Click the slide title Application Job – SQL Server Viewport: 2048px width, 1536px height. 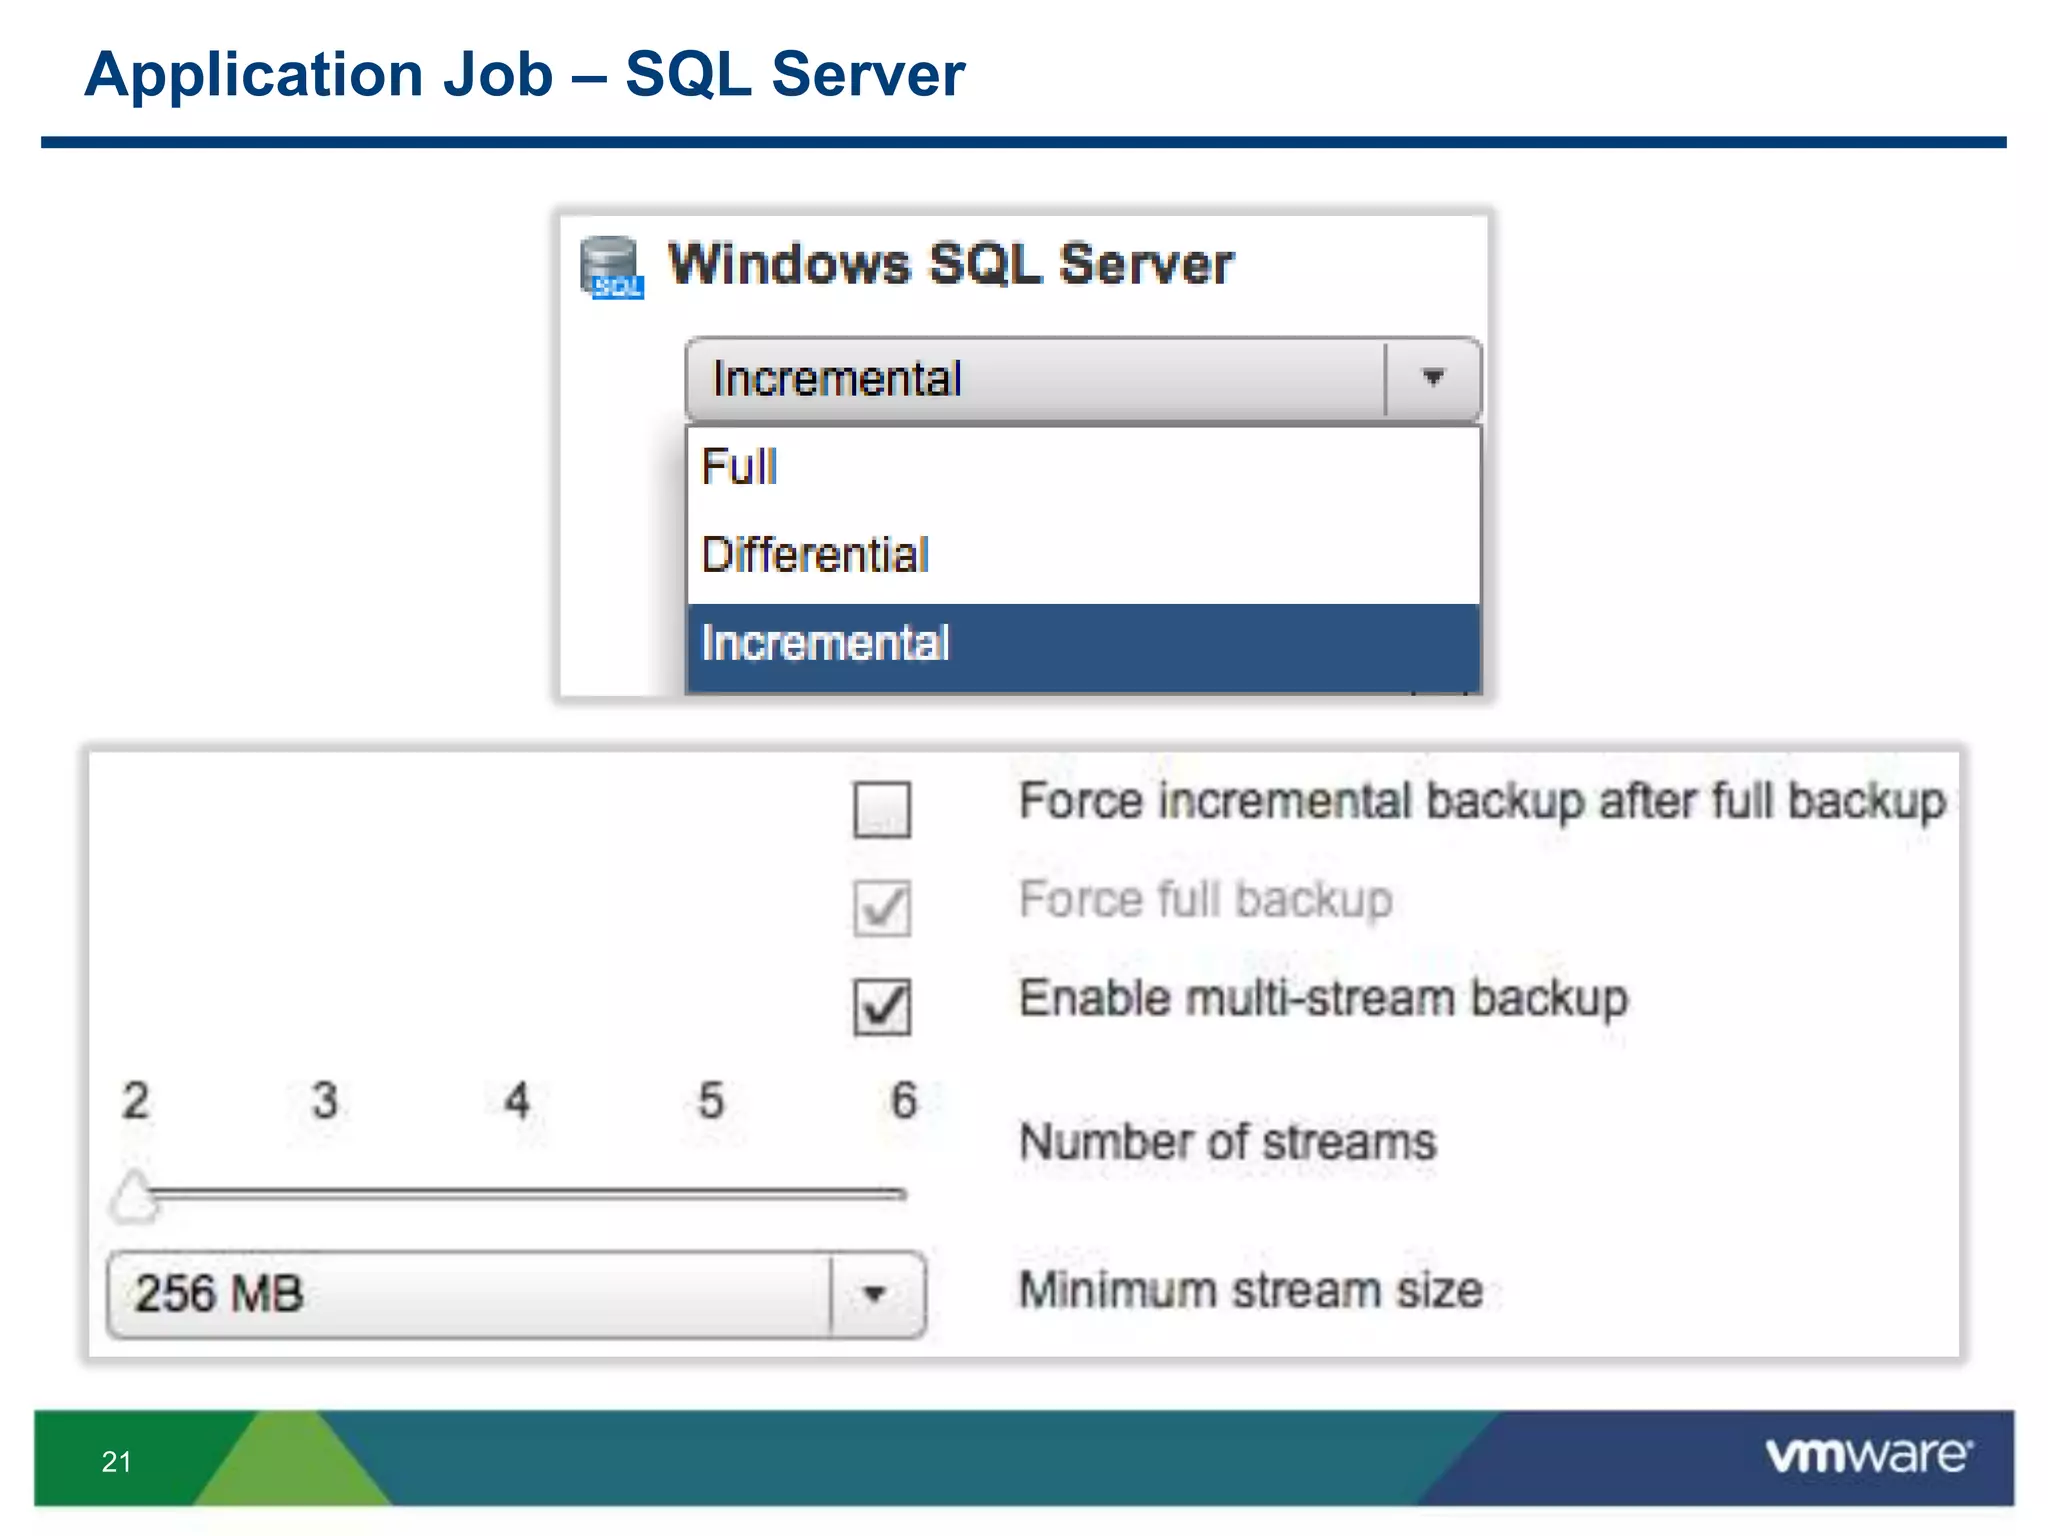[x=525, y=75]
